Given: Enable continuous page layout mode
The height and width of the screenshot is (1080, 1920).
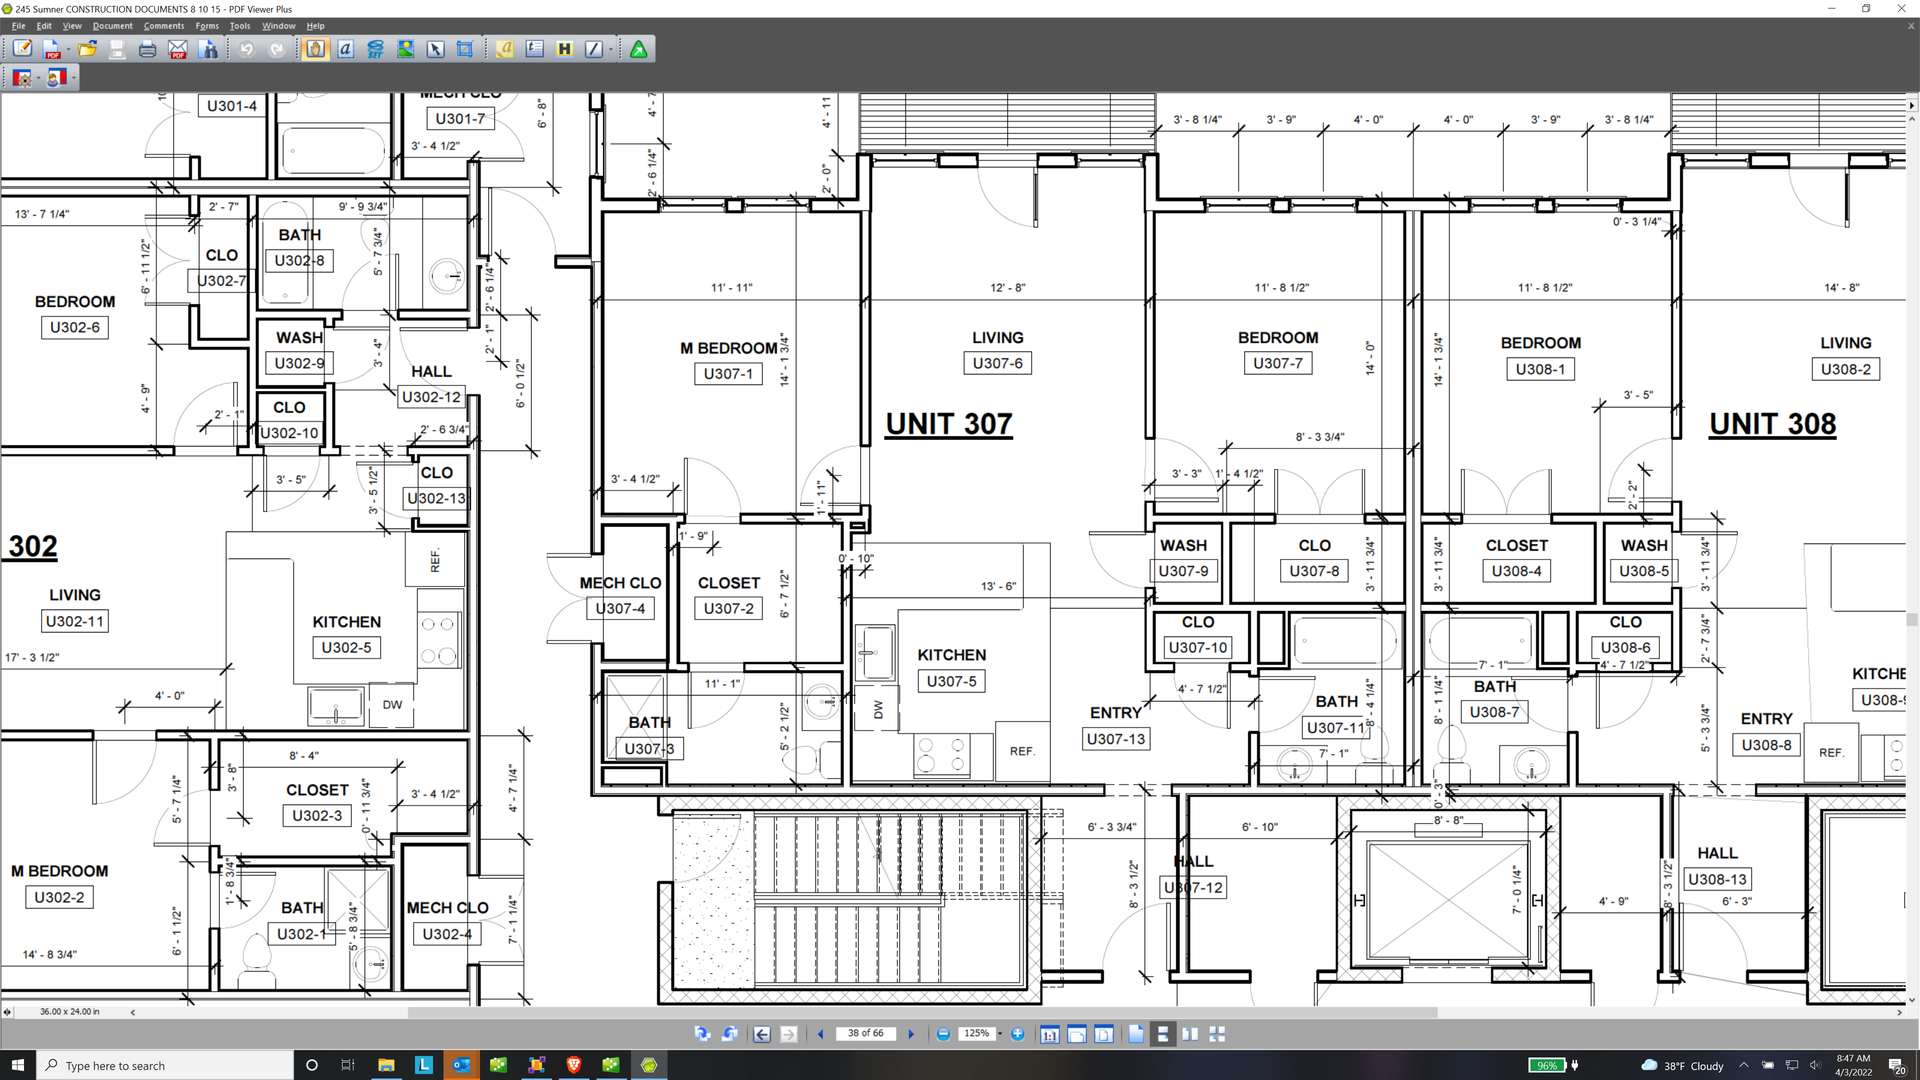Looking at the screenshot, I should 1163,1034.
